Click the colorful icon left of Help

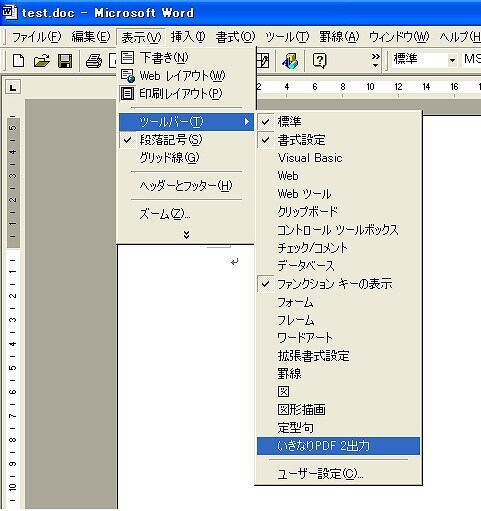click(290, 61)
